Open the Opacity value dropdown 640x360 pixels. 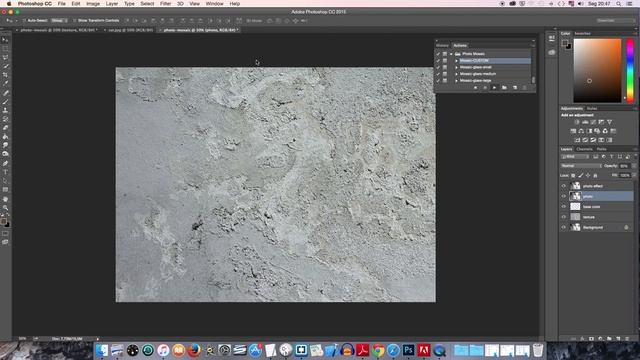point(633,166)
